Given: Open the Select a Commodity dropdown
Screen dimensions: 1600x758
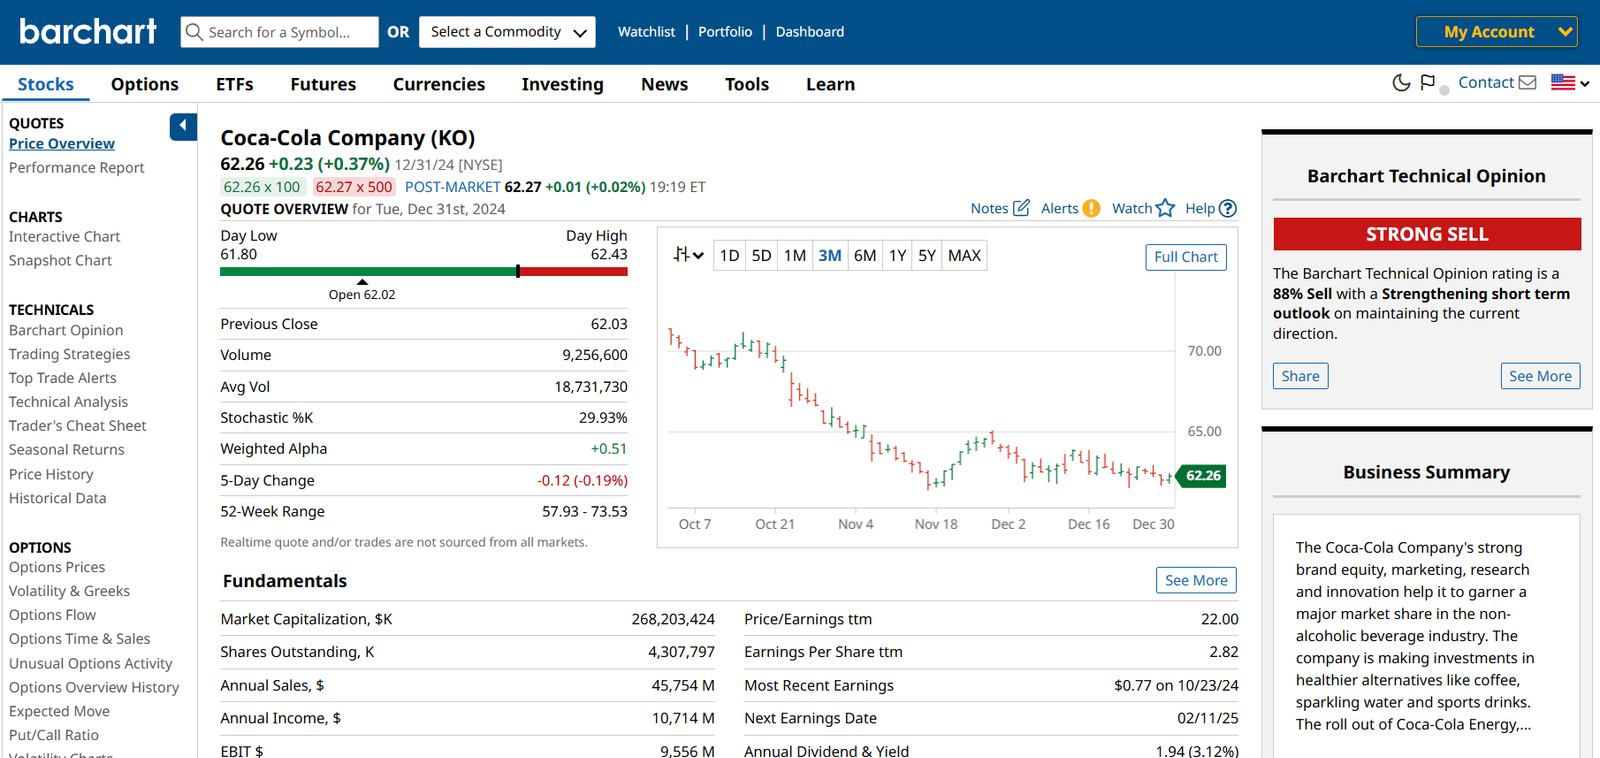Looking at the screenshot, I should [507, 32].
